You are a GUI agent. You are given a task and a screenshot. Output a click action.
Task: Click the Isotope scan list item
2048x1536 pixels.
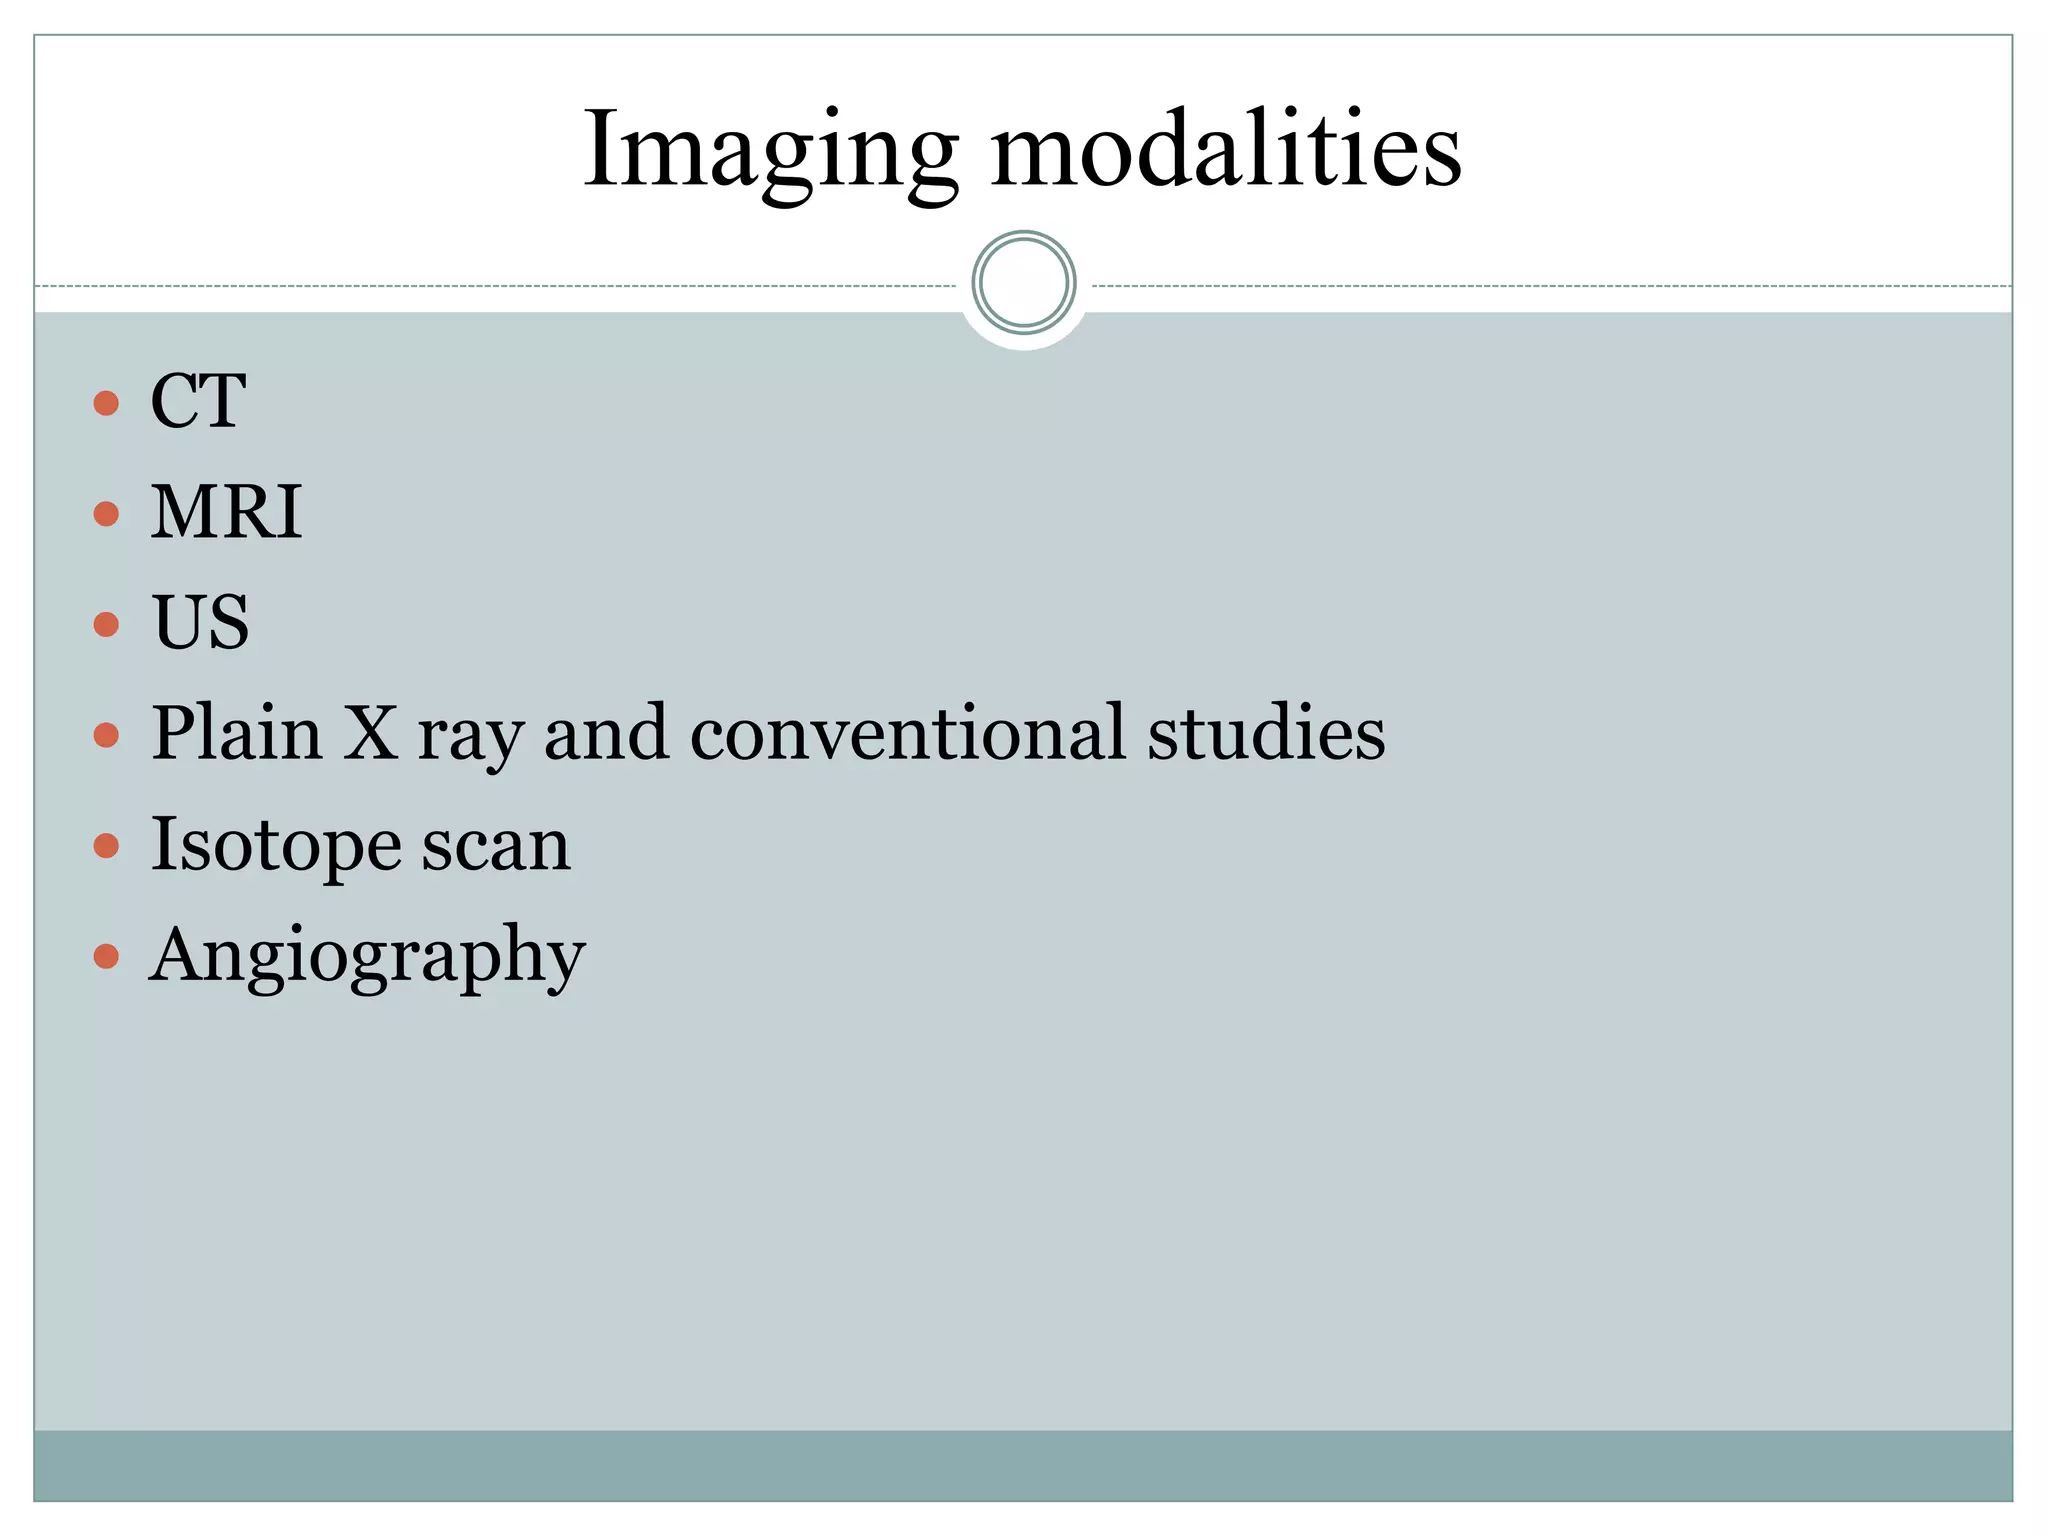(x=360, y=844)
